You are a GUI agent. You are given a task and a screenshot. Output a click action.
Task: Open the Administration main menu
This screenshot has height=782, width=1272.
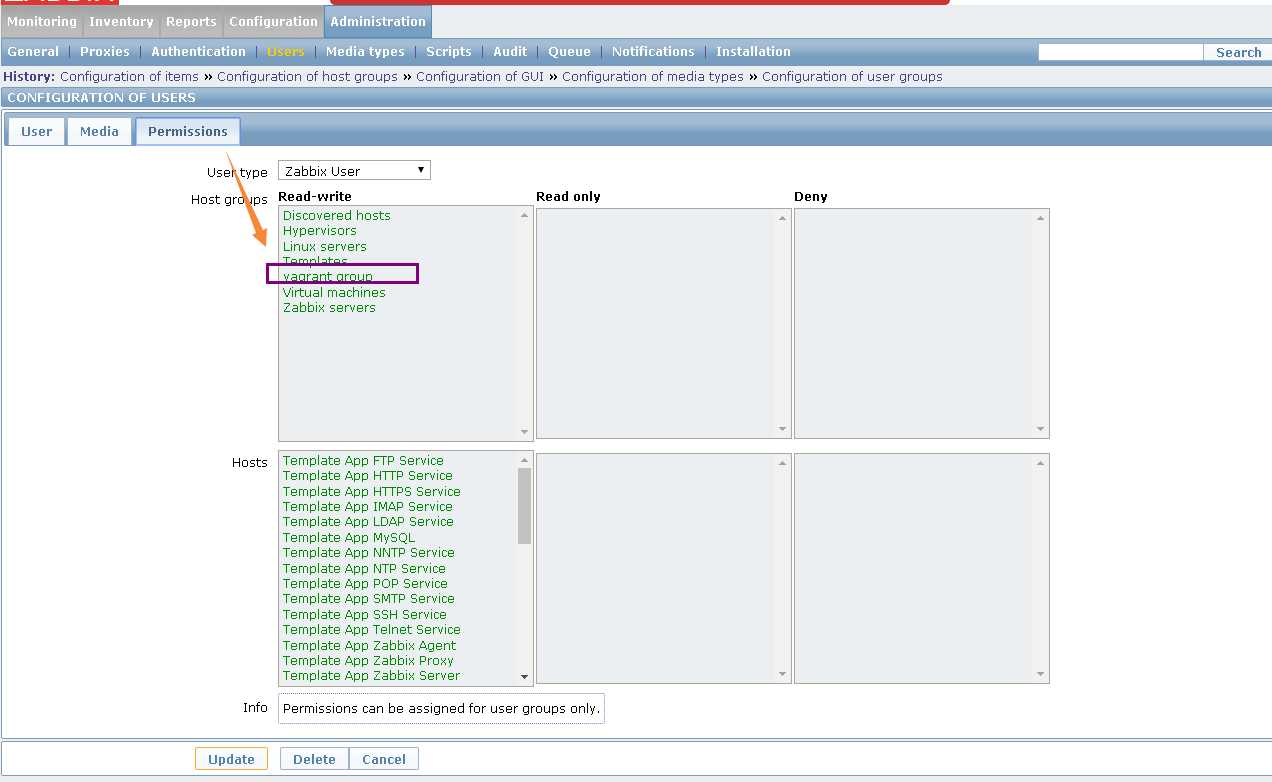point(378,21)
